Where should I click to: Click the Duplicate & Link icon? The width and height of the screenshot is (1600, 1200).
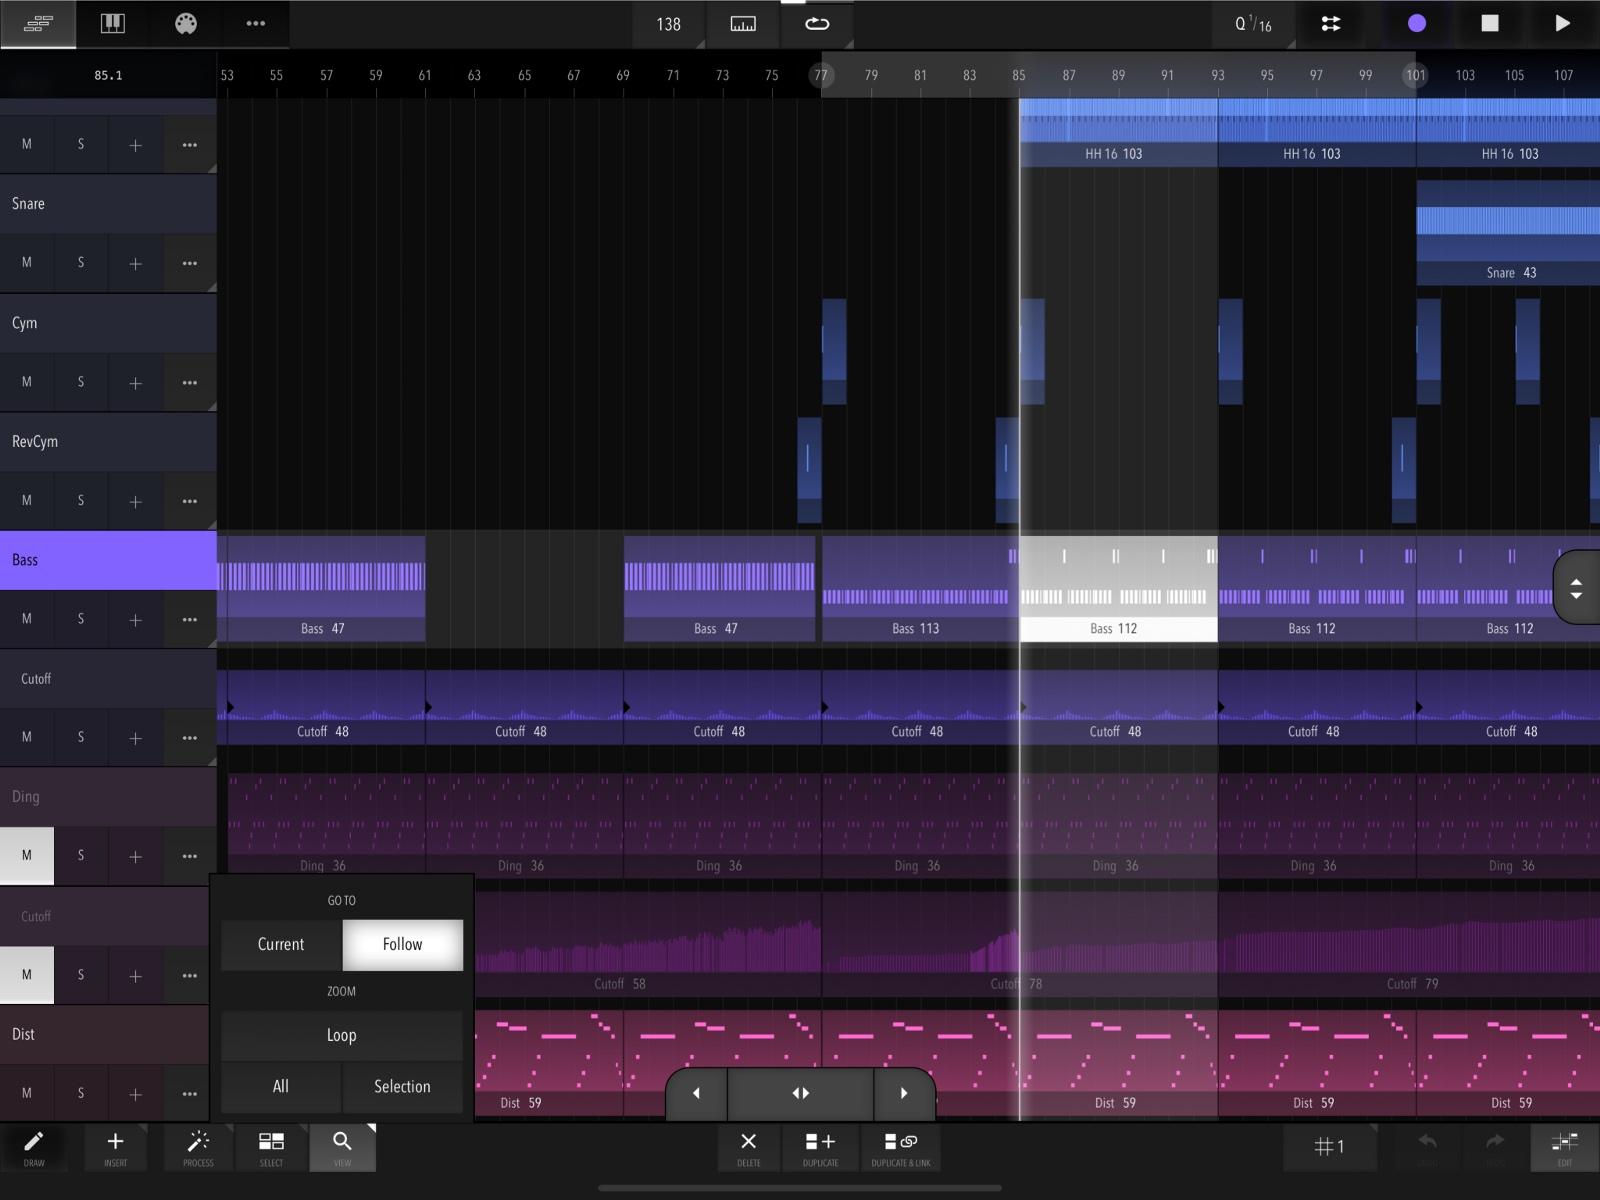[x=900, y=1147]
